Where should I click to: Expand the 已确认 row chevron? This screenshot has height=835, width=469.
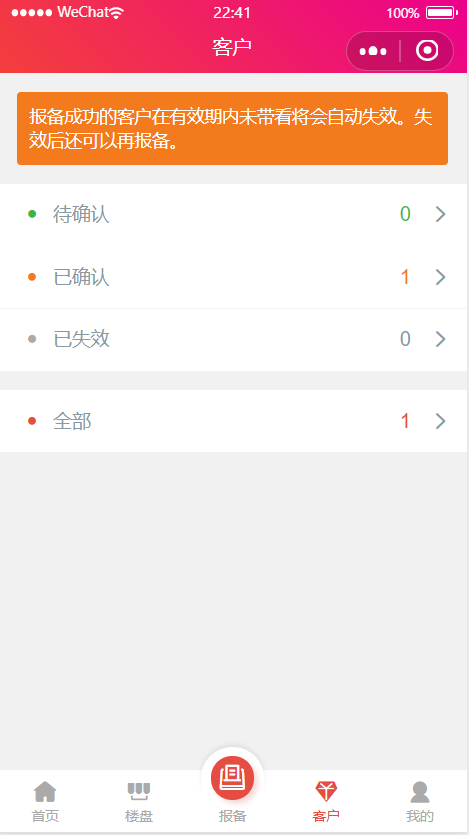tap(440, 277)
